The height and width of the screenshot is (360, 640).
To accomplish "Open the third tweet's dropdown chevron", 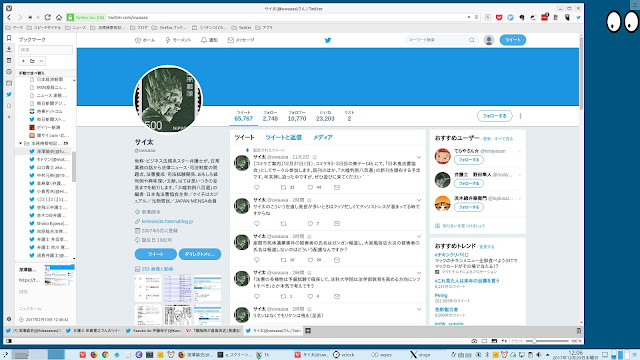I will [419, 236].
